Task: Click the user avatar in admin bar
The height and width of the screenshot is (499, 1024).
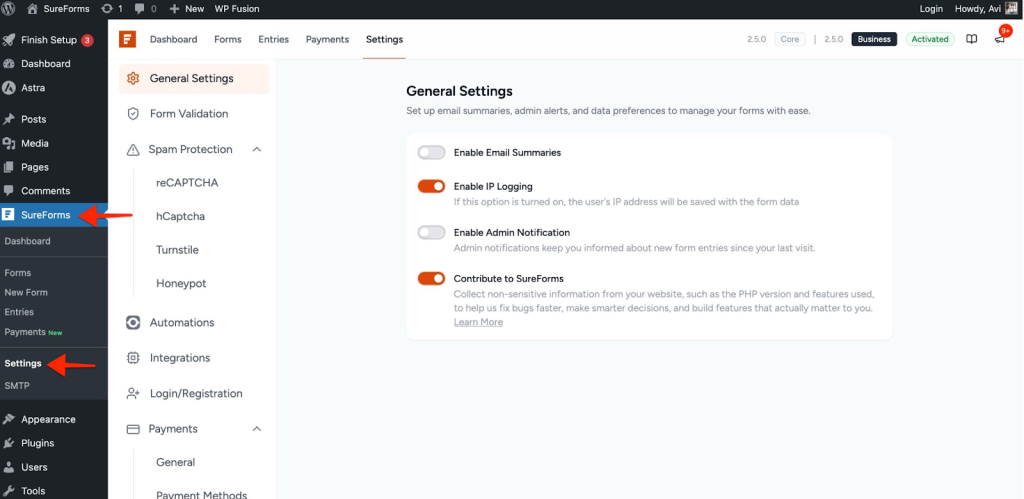Action: pyautogui.click(x=1011, y=8)
